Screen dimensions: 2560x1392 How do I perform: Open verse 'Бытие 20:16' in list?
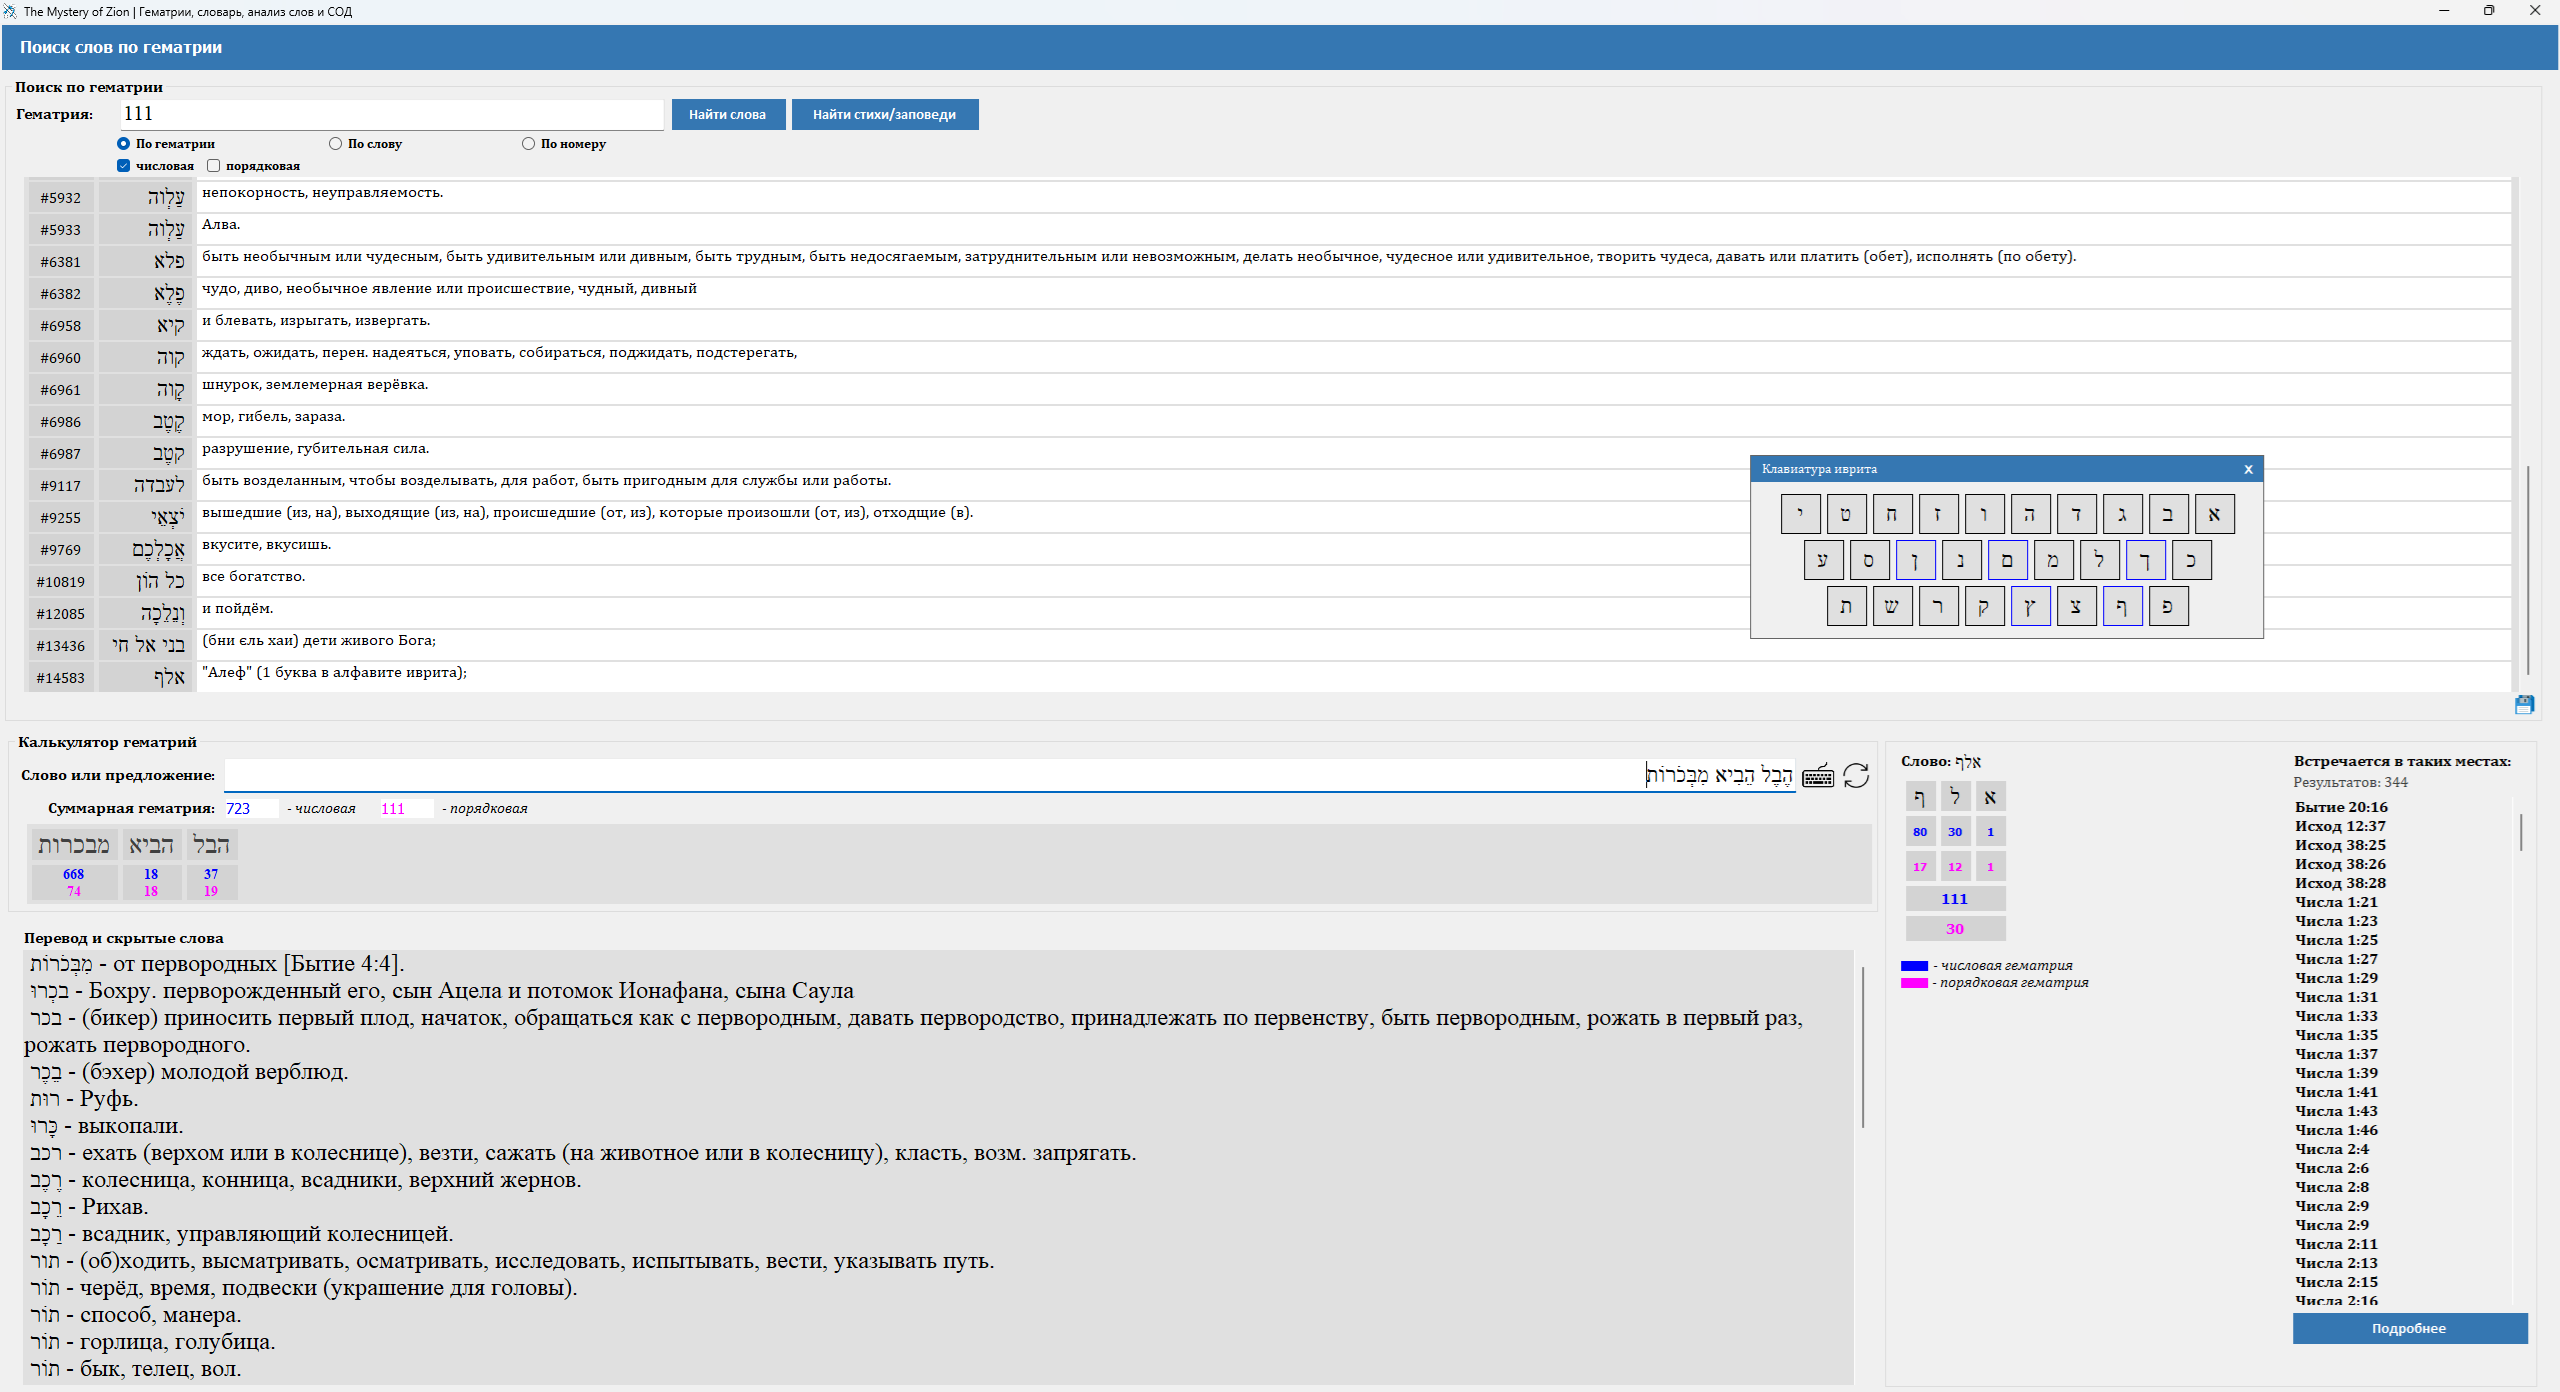[2341, 807]
